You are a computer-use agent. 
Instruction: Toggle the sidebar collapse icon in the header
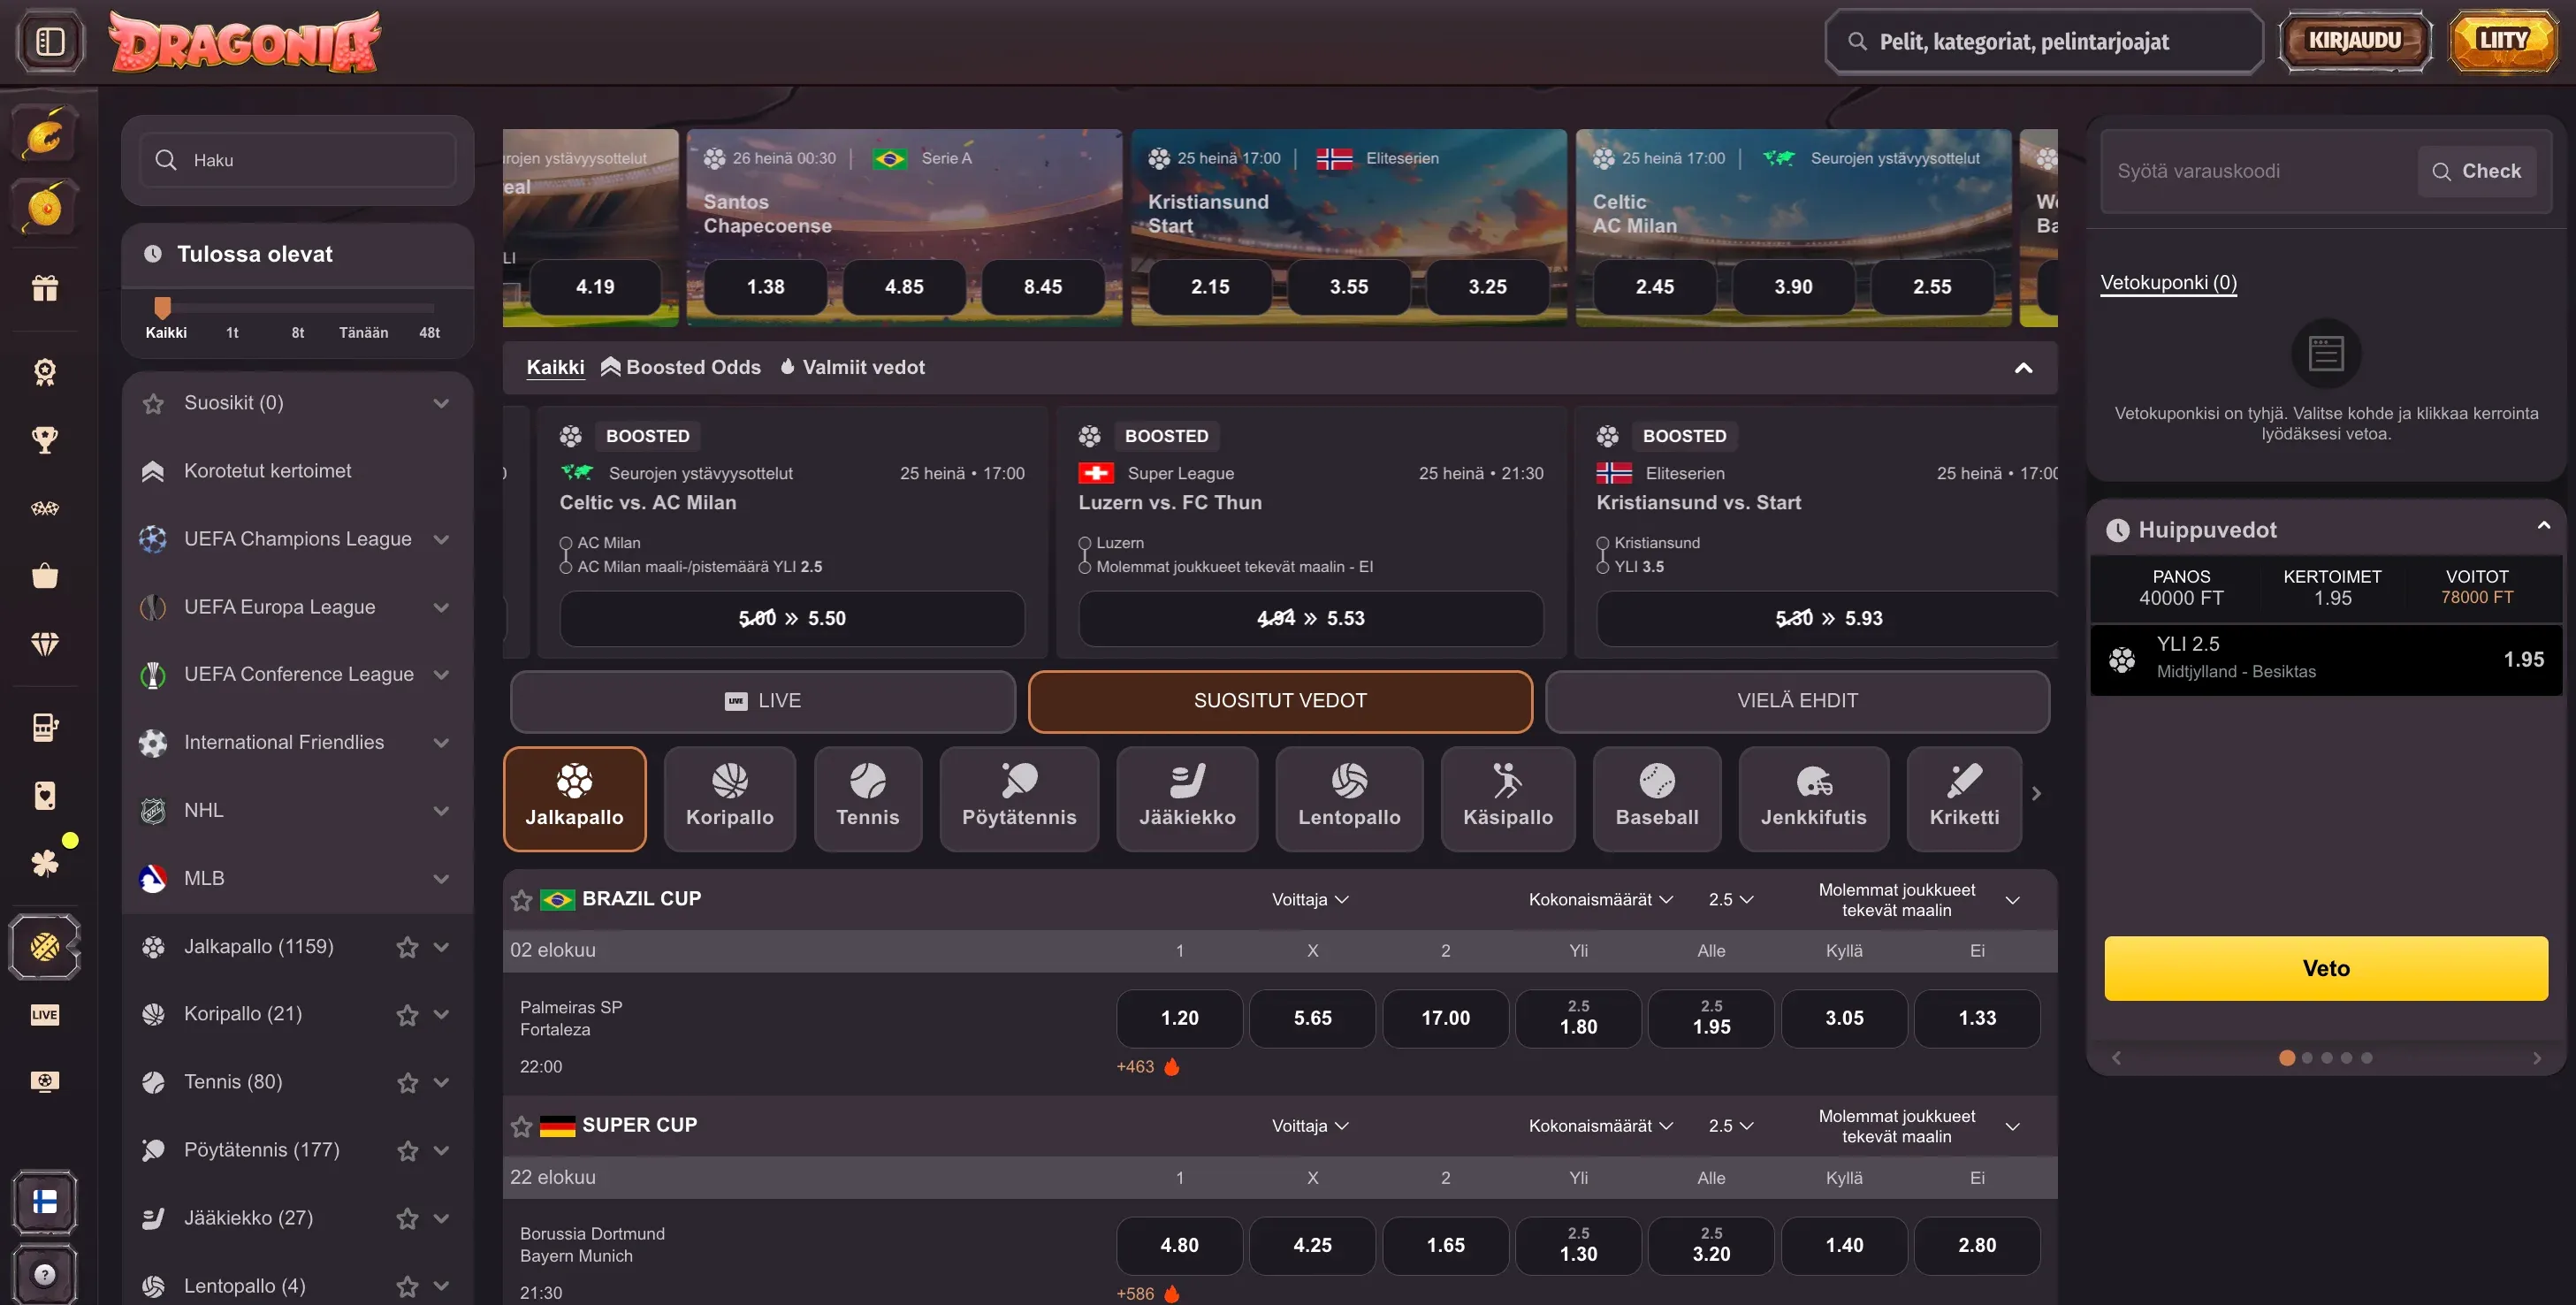[49, 41]
